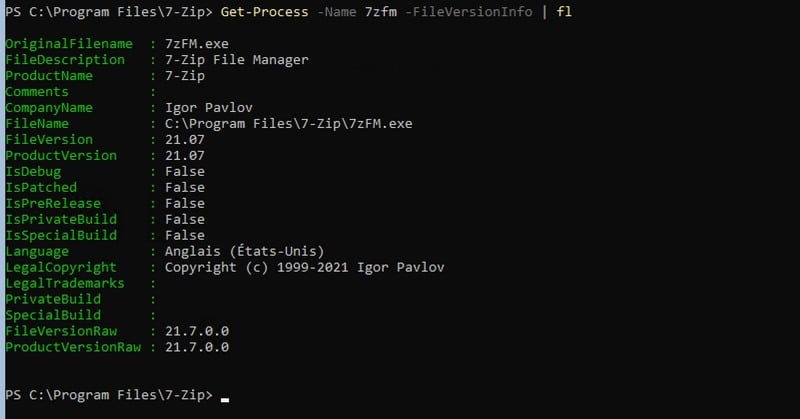Click the IsPreRelease property label

click(53, 204)
